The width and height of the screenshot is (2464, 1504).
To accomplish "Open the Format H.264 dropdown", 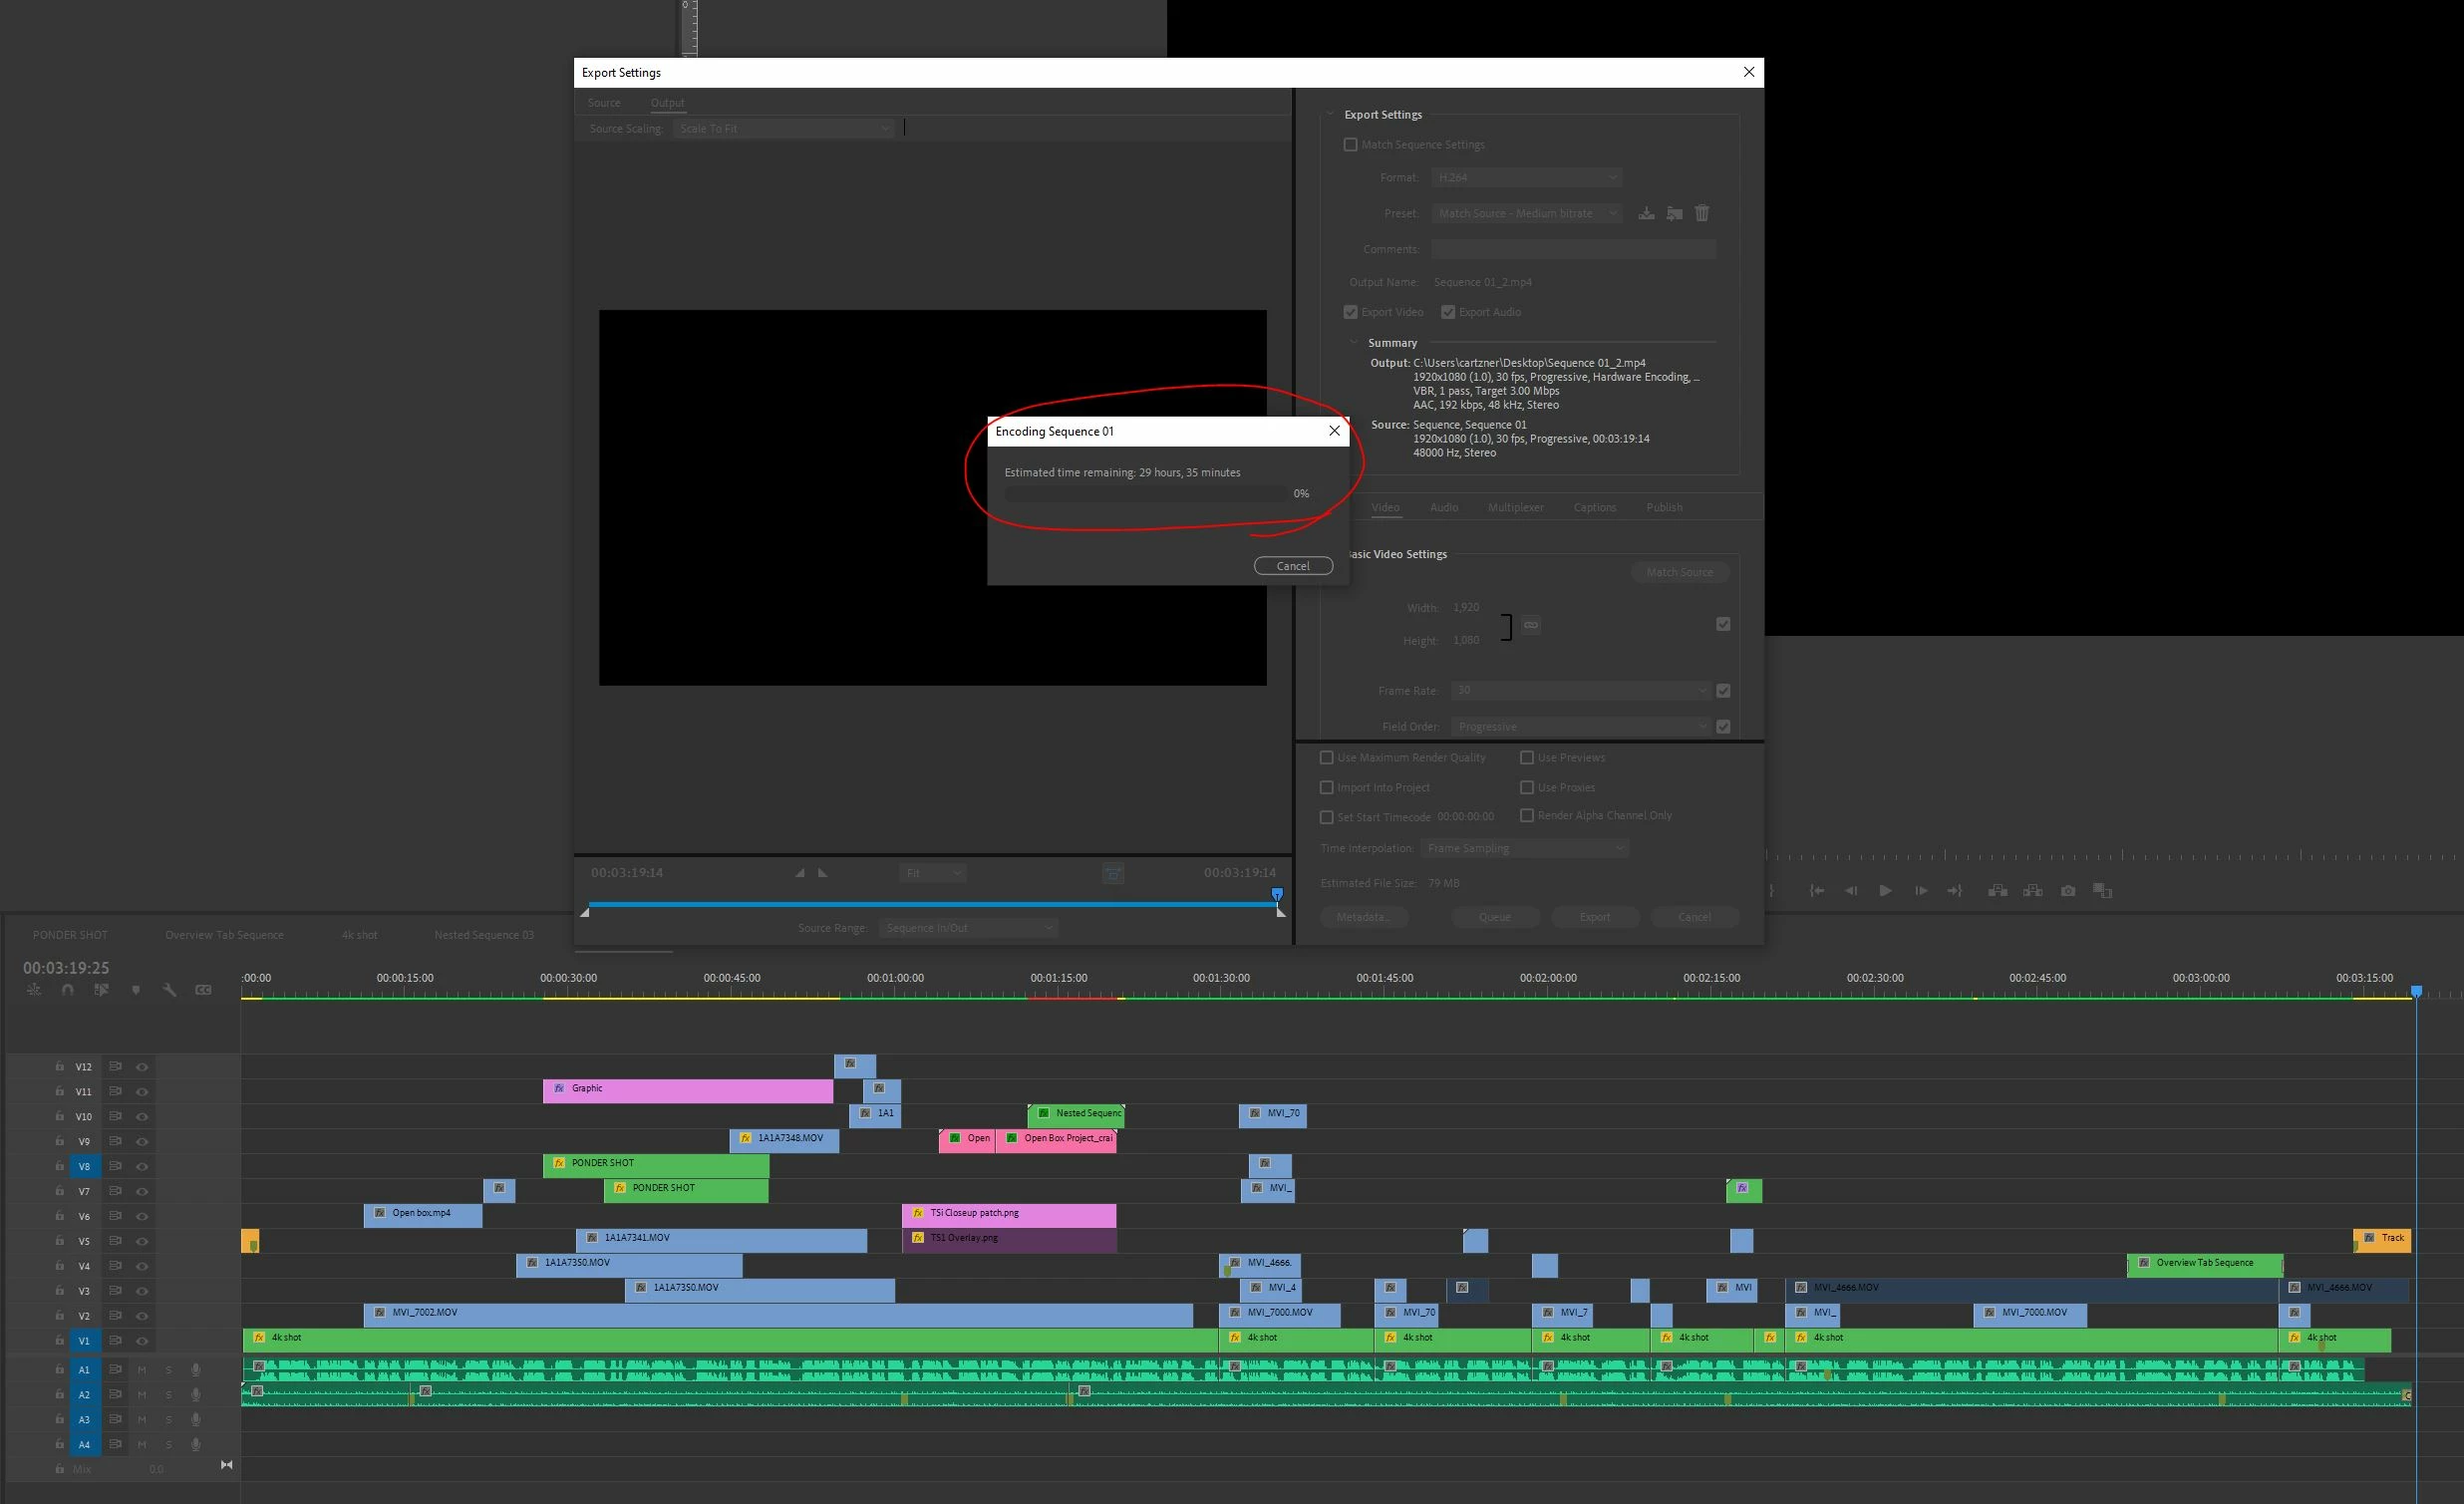I will (1526, 178).
